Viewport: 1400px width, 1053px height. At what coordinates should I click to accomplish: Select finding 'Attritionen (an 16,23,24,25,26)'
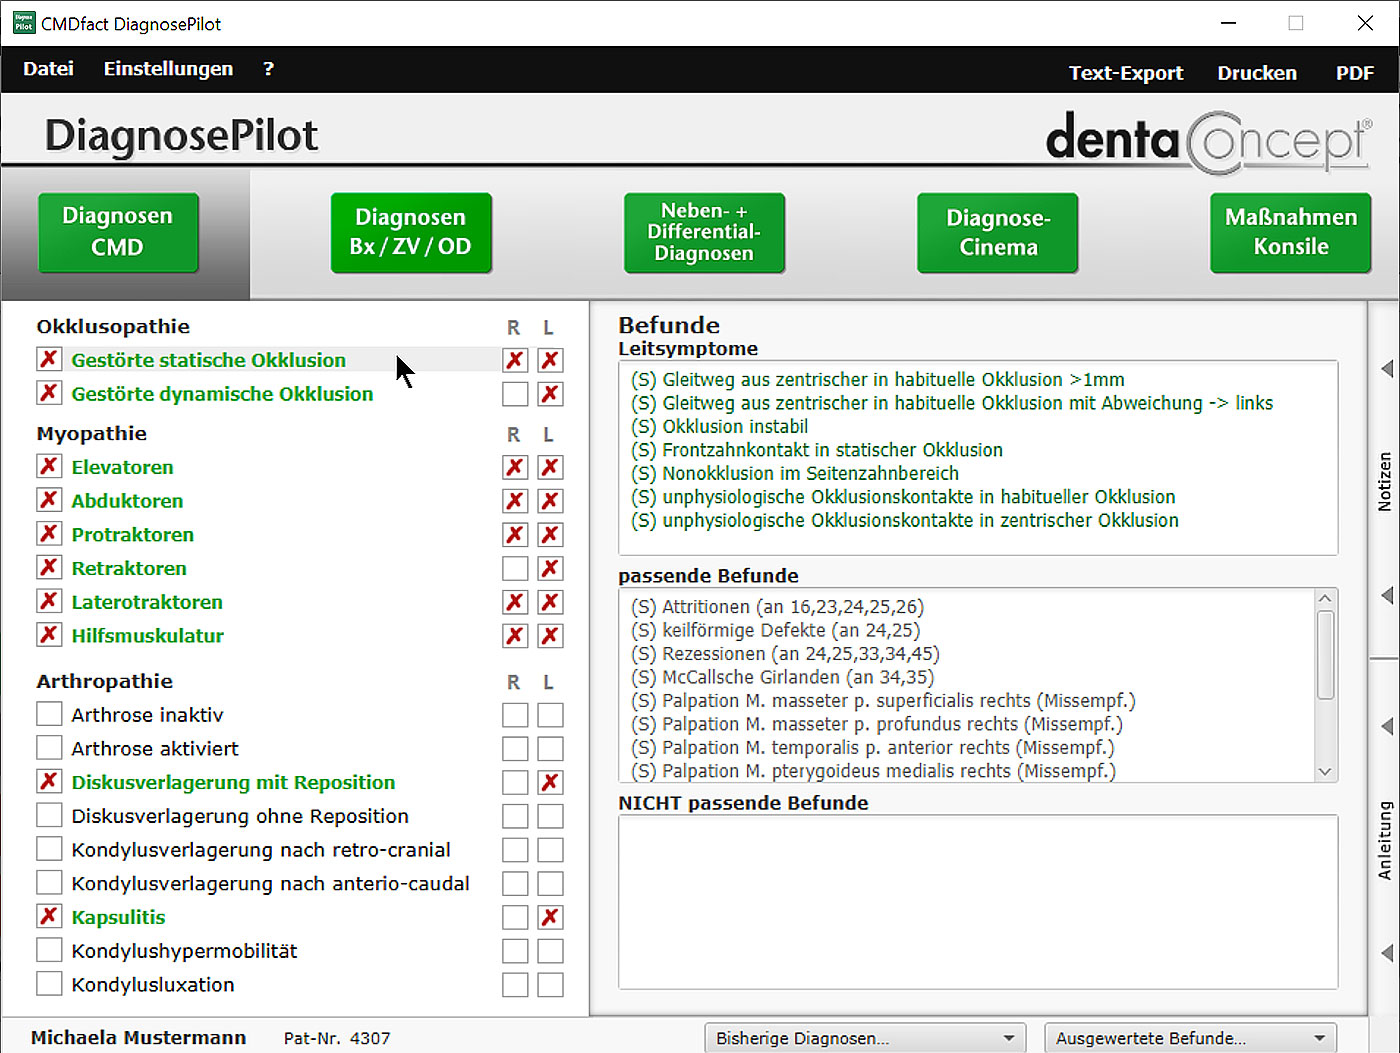pyautogui.click(x=777, y=607)
